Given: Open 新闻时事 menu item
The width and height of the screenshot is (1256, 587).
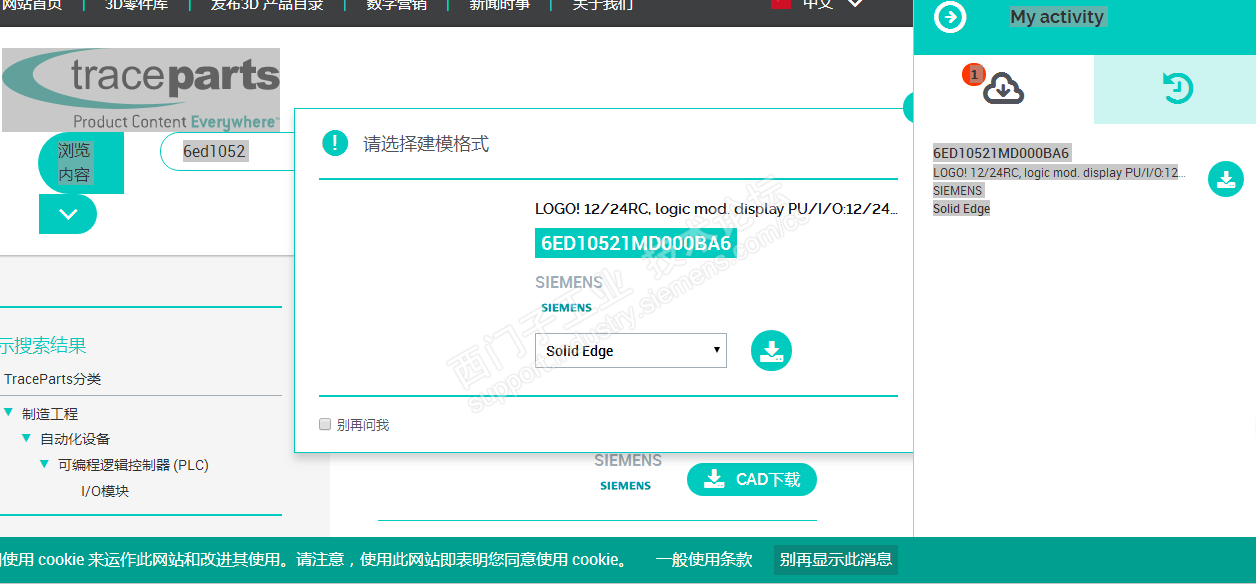Looking at the screenshot, I should 500,5.
